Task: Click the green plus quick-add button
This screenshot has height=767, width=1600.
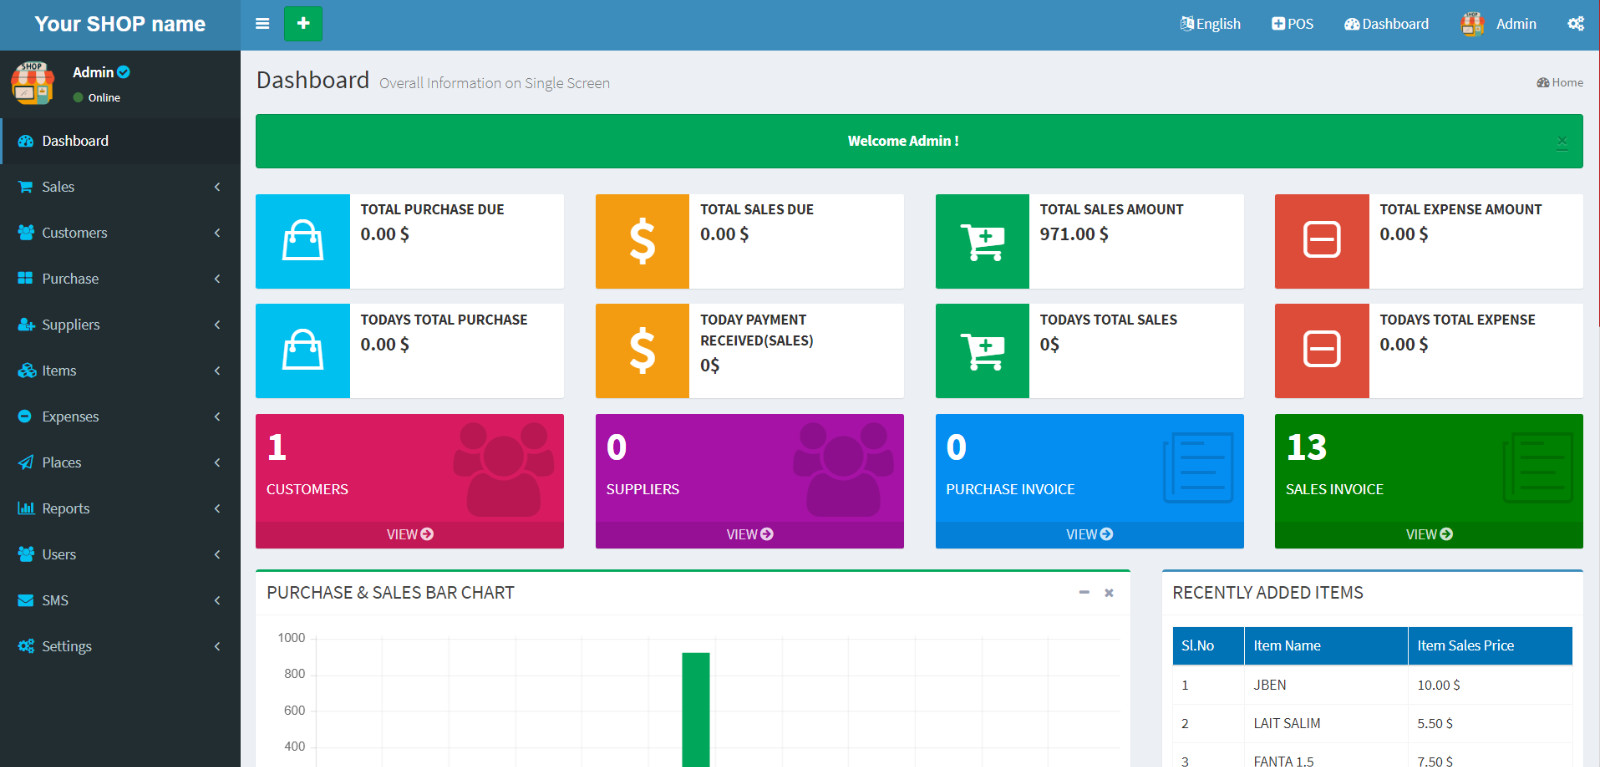Action: (x=303, y=23)
